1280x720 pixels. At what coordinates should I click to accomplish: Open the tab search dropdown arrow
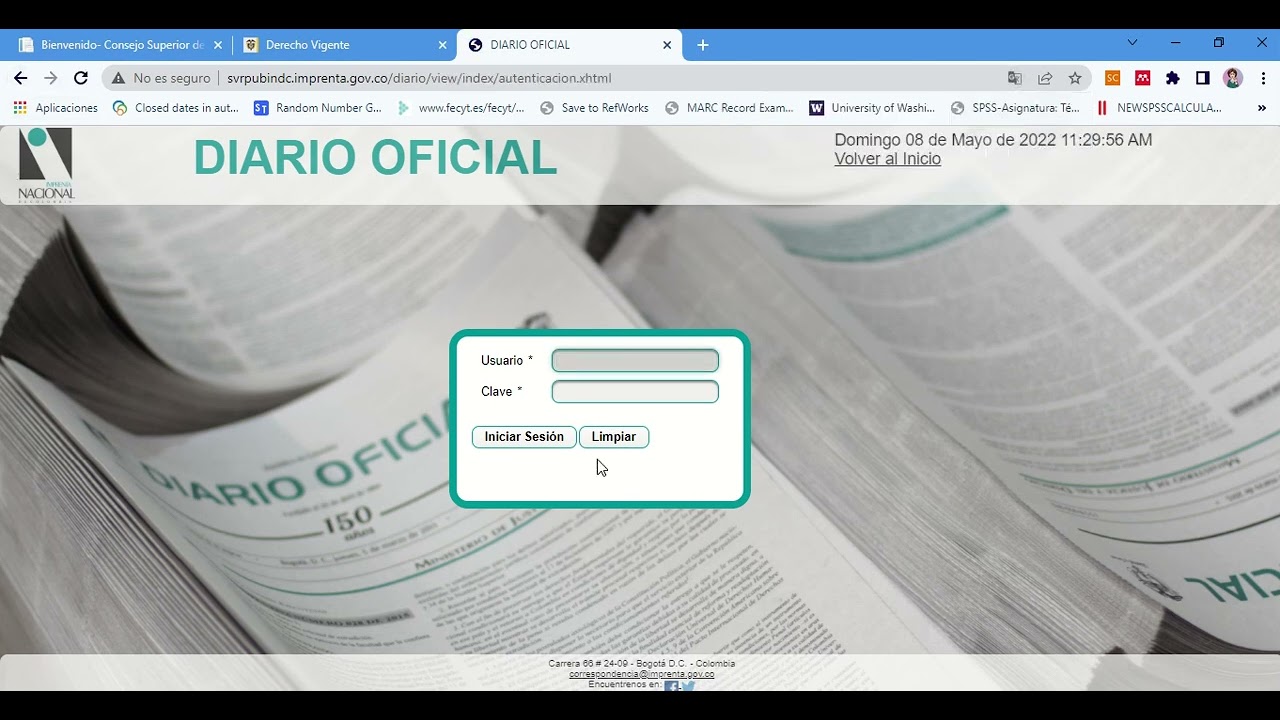1132,43
